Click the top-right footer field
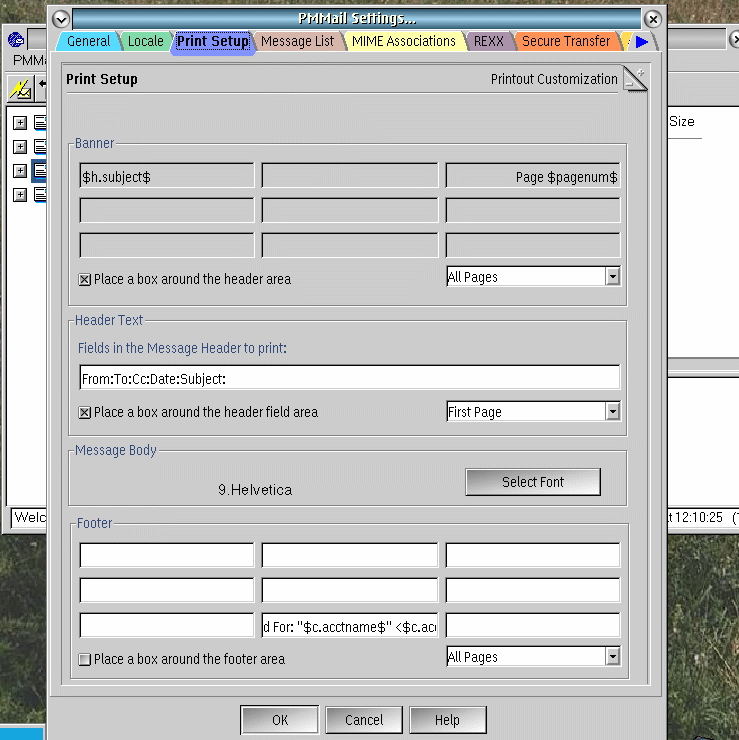The width and height of the screenshot is (739, 740). (533, 555)
